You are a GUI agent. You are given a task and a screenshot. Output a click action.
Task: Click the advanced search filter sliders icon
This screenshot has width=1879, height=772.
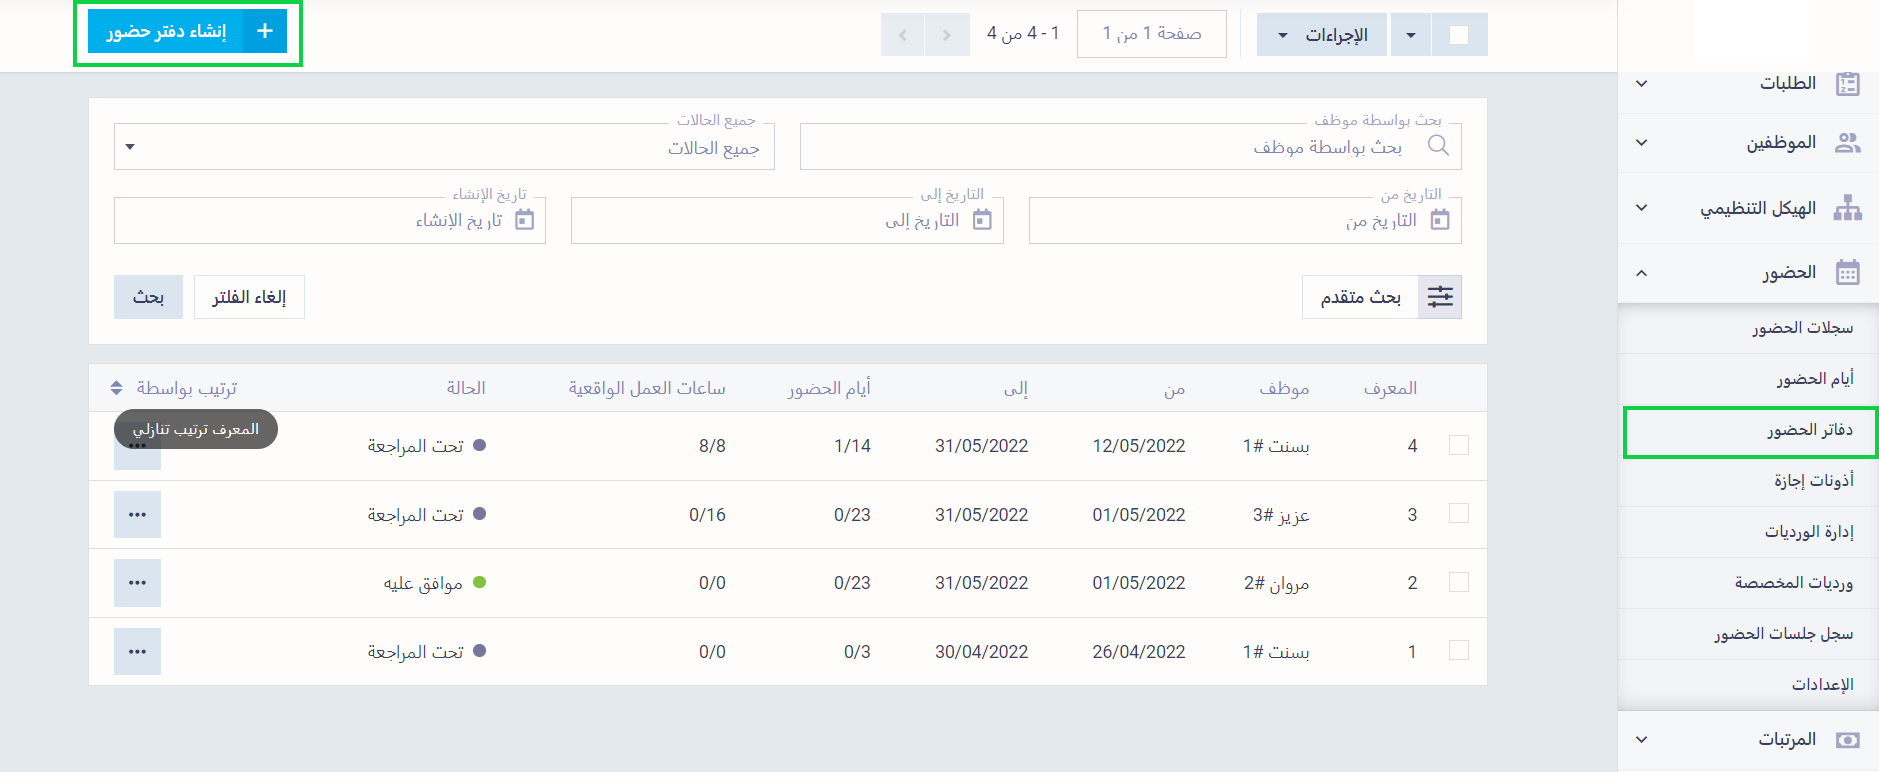click(1440, 297)
